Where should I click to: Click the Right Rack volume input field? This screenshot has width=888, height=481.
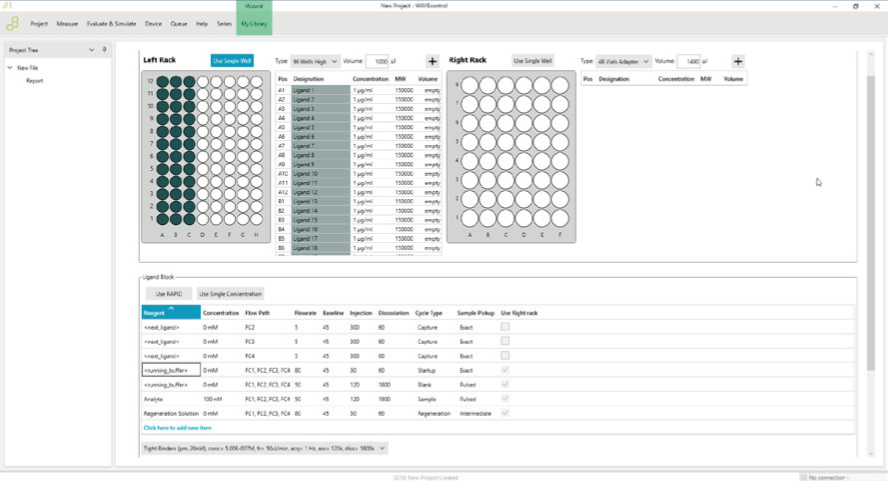point(689,61)
